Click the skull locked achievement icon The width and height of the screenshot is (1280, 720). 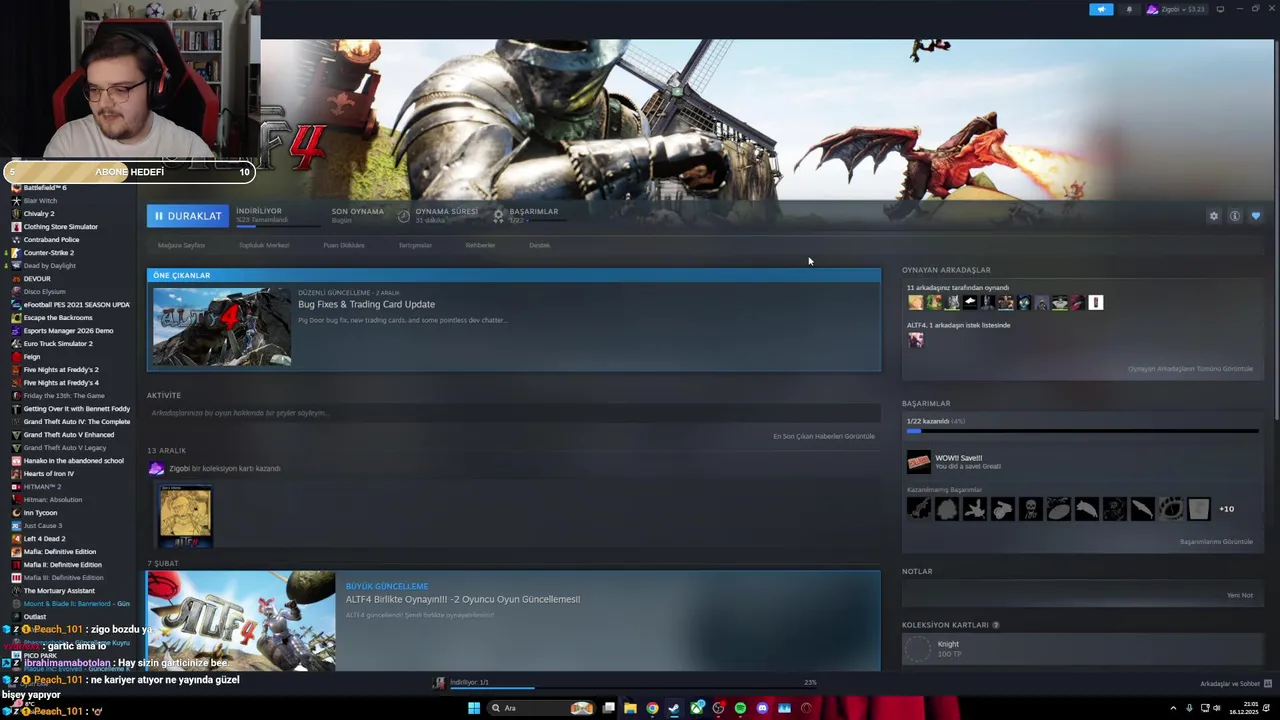coord(1030,509)
